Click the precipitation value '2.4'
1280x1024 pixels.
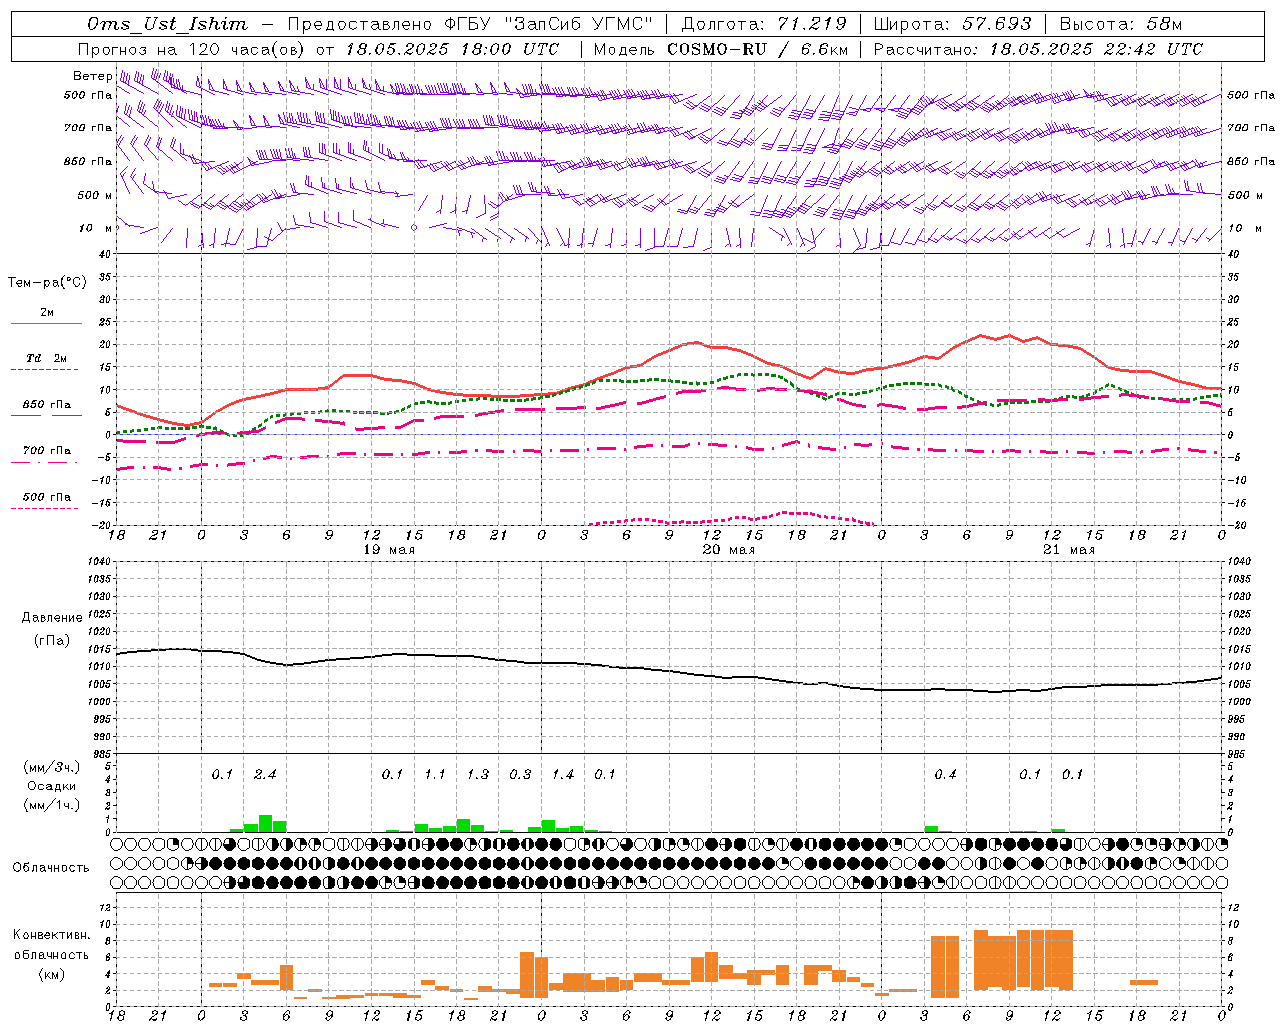[265, 775]
